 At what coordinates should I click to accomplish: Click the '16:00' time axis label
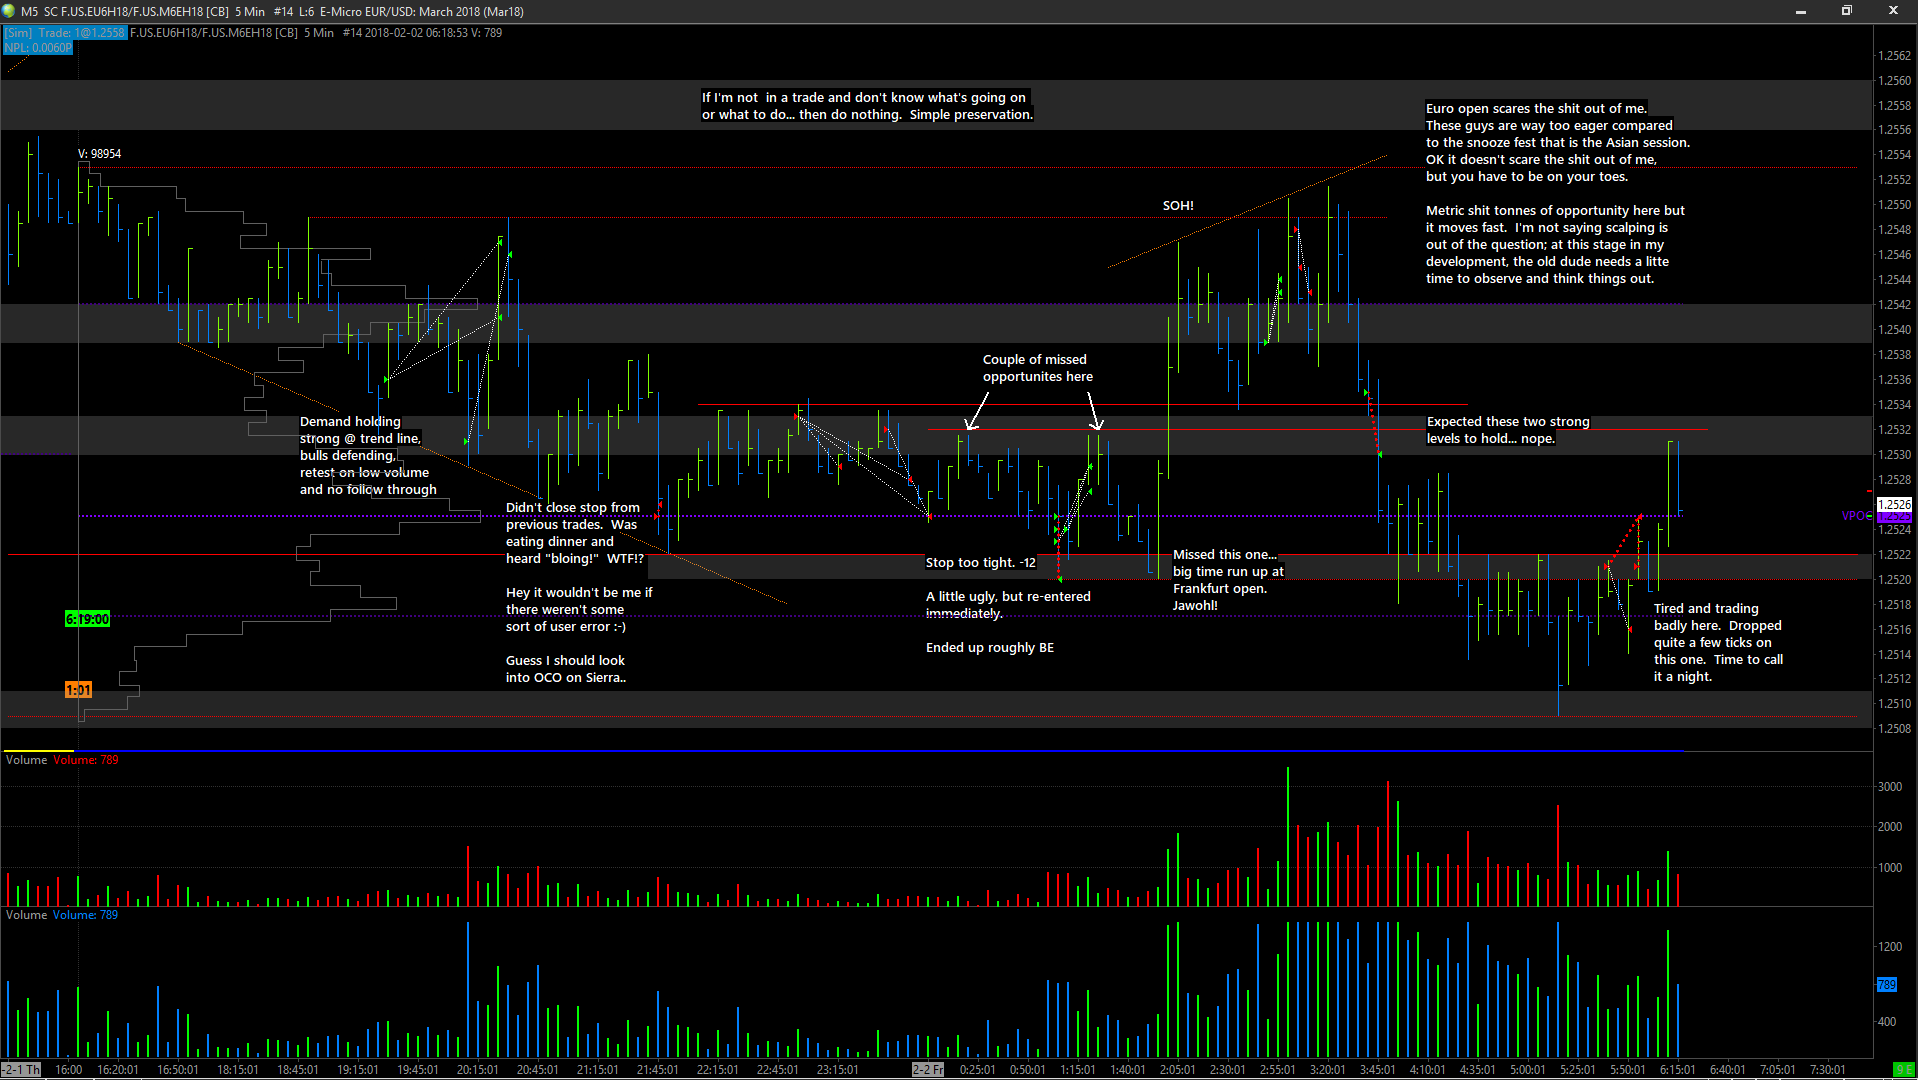tap(69, 1070)
